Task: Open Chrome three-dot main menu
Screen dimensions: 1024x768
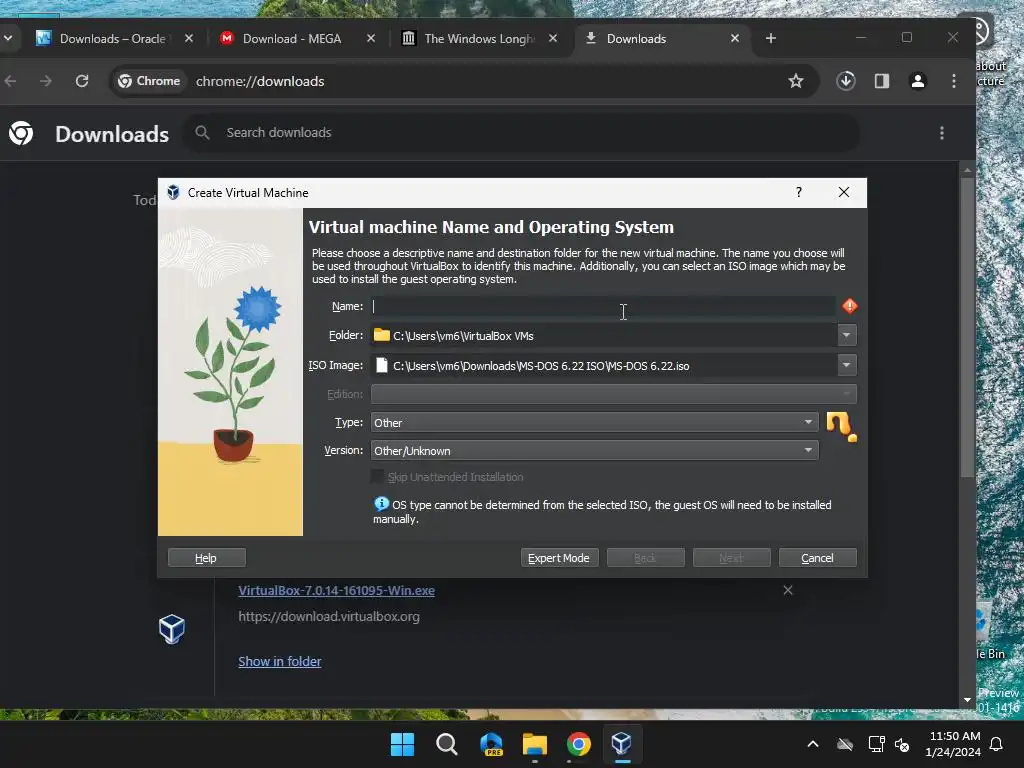Action: point(954,81)
